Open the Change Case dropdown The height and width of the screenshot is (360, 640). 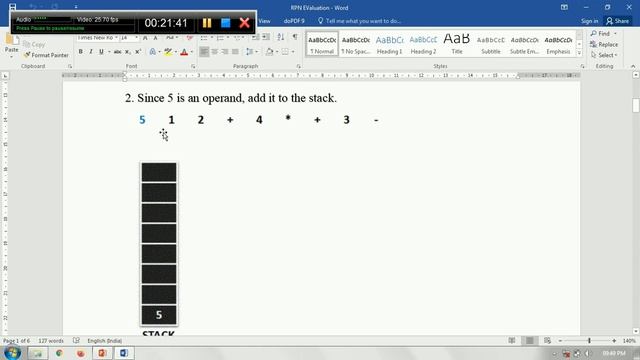171,38
